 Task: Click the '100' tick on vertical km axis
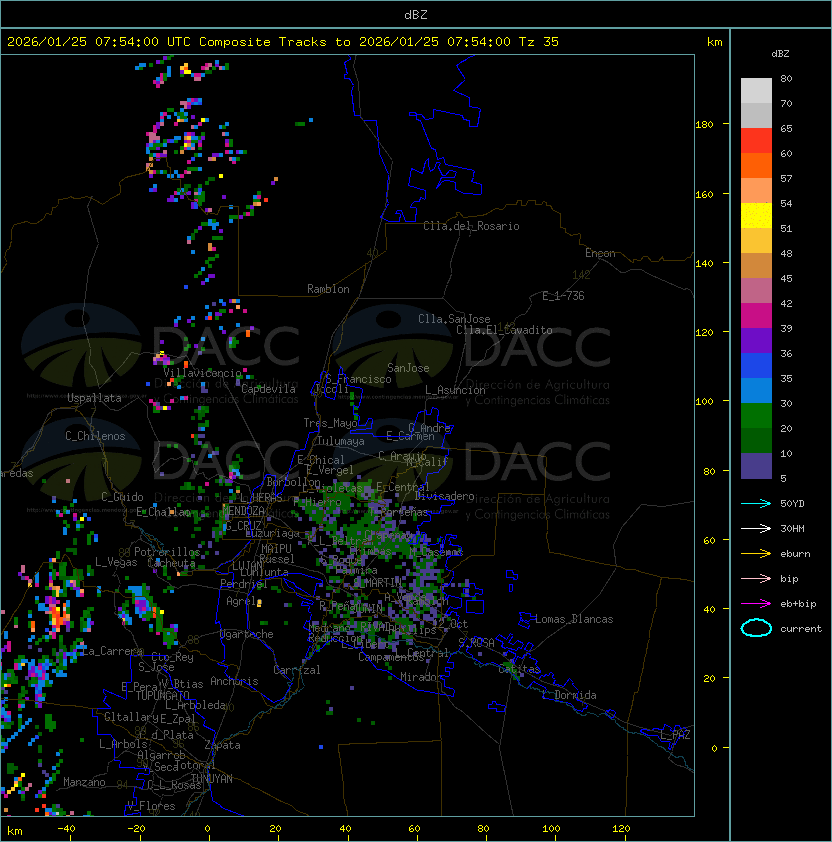point(704,402)
